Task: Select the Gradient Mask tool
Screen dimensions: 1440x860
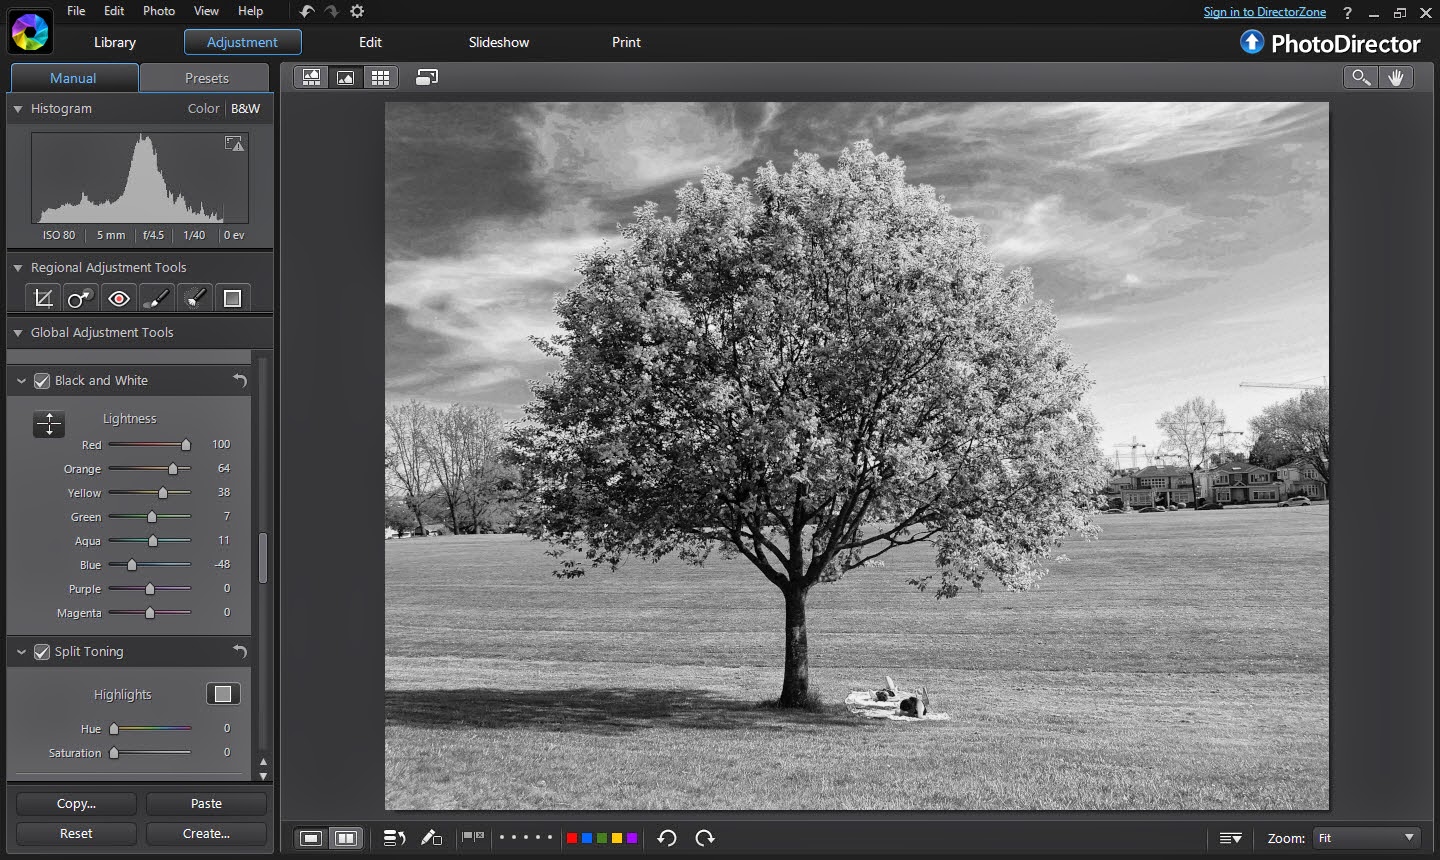Action: point(232,298)
